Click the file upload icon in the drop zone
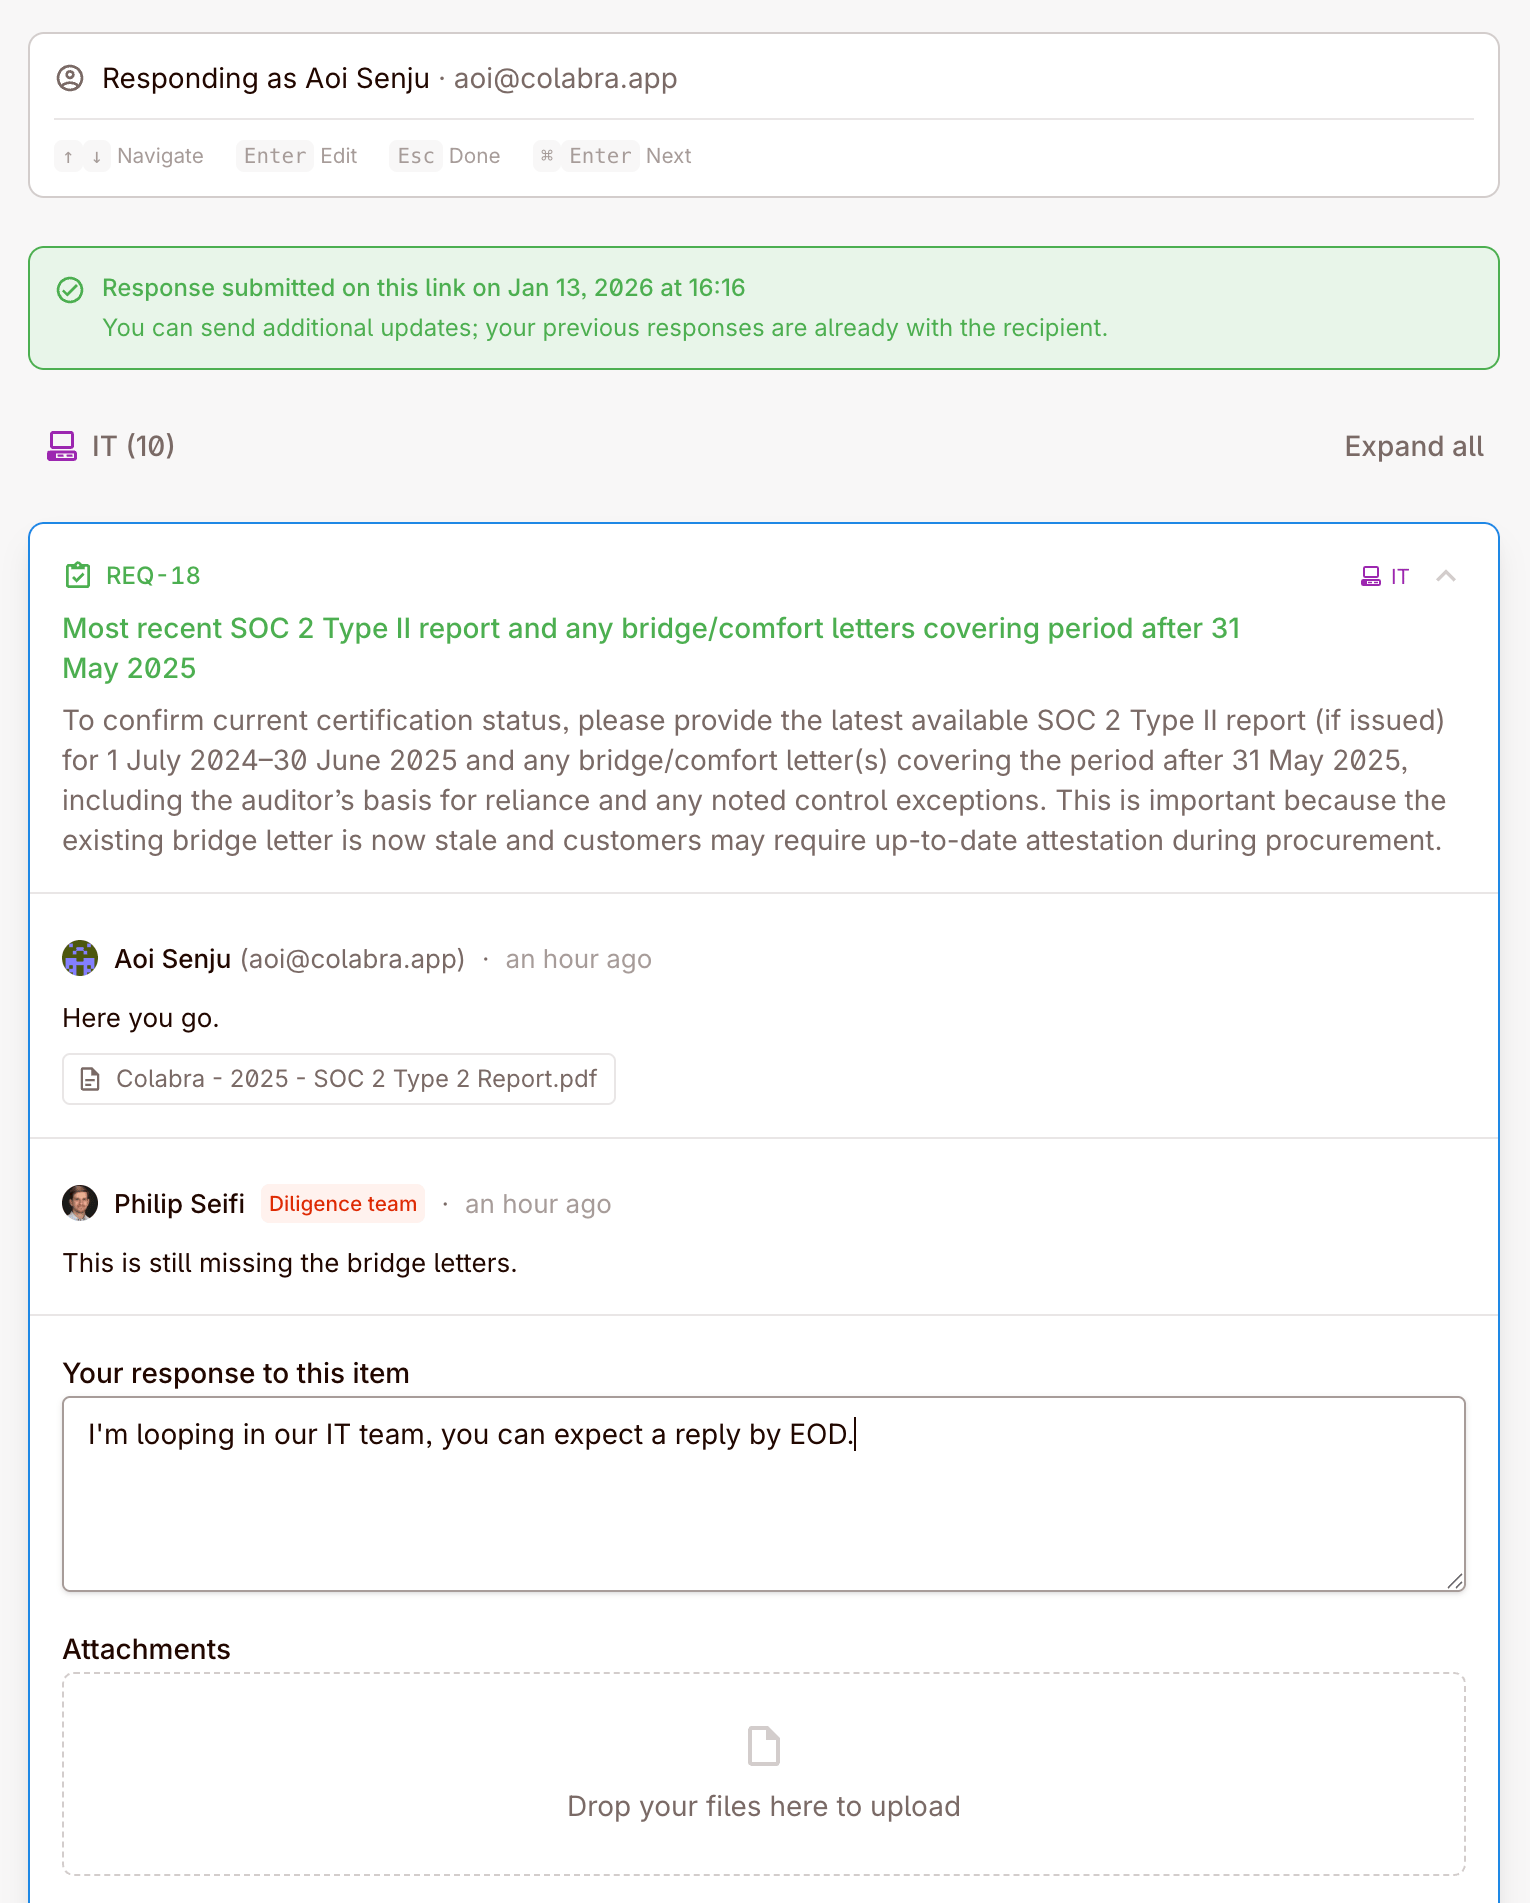The height and width of the screenshot is (1903, 1530). pyautogui.click(x=763, y=1746)
